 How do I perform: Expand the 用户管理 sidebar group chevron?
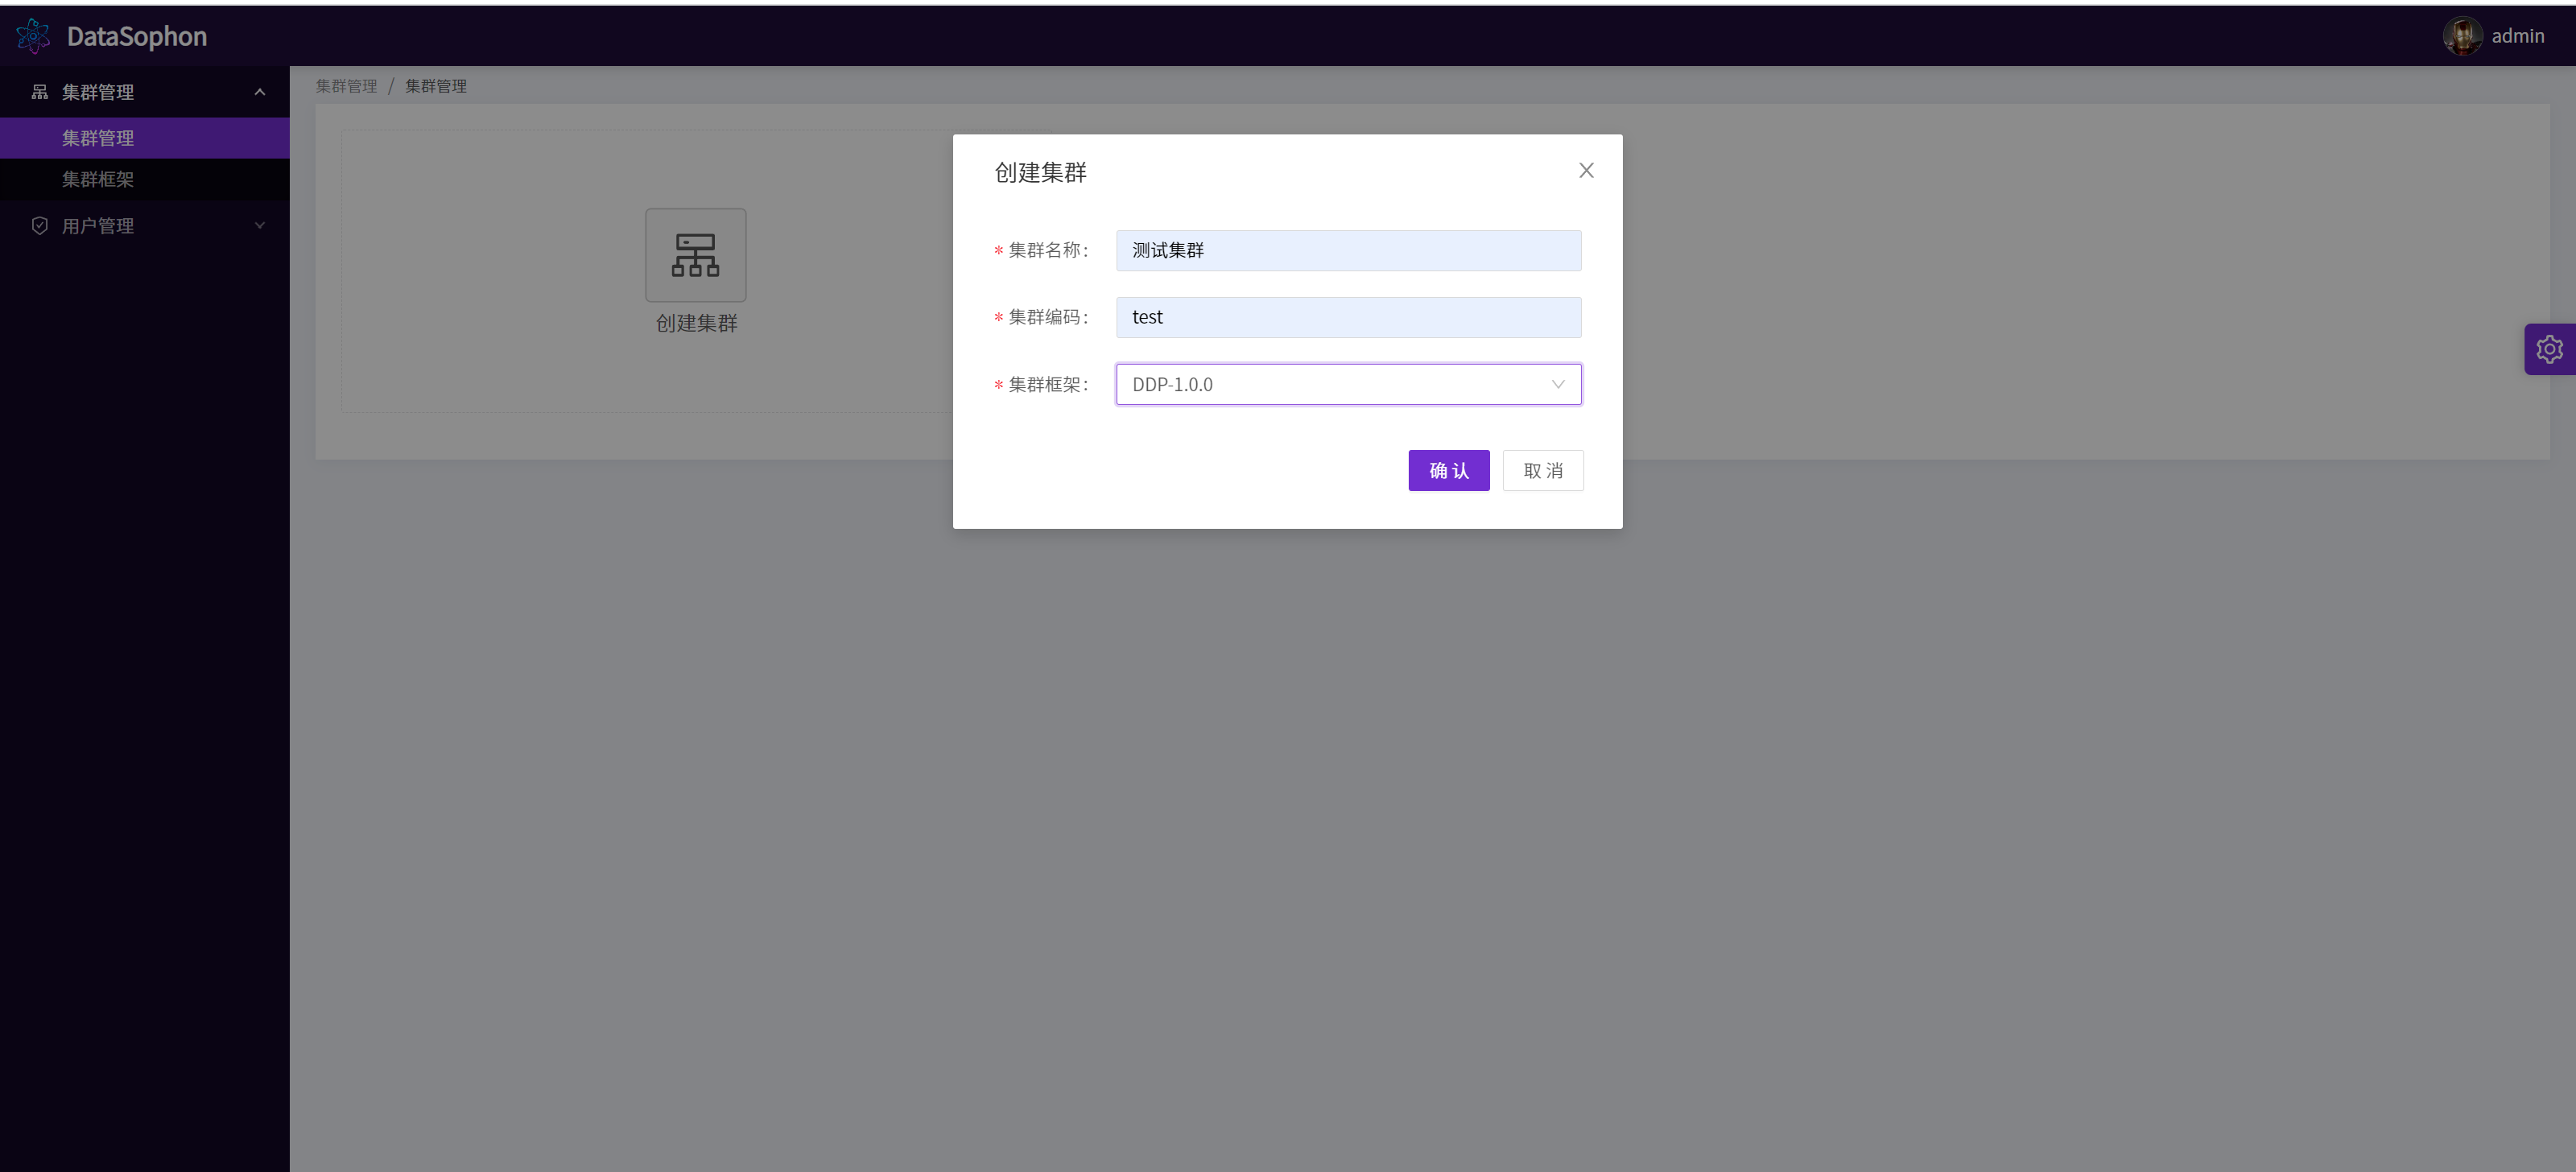(260, 226)
